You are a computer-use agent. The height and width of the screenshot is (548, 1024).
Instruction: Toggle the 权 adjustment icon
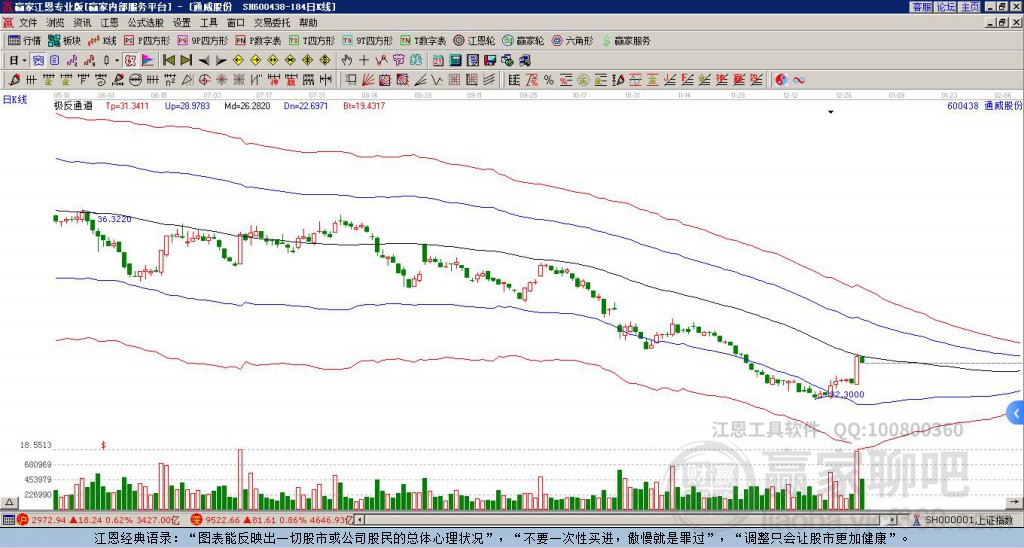[x=130, y=61]
